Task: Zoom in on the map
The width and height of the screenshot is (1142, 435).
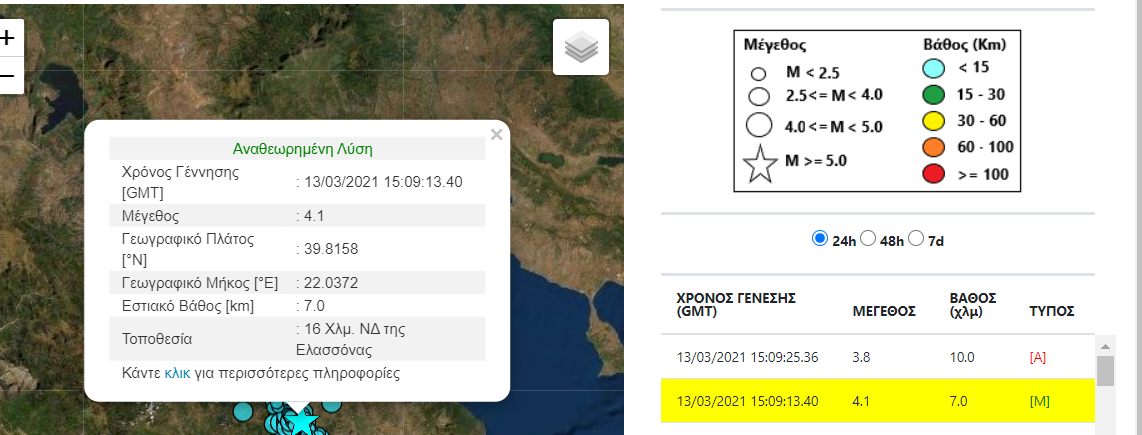Action: pyautogui.click(x=8, y=39)
